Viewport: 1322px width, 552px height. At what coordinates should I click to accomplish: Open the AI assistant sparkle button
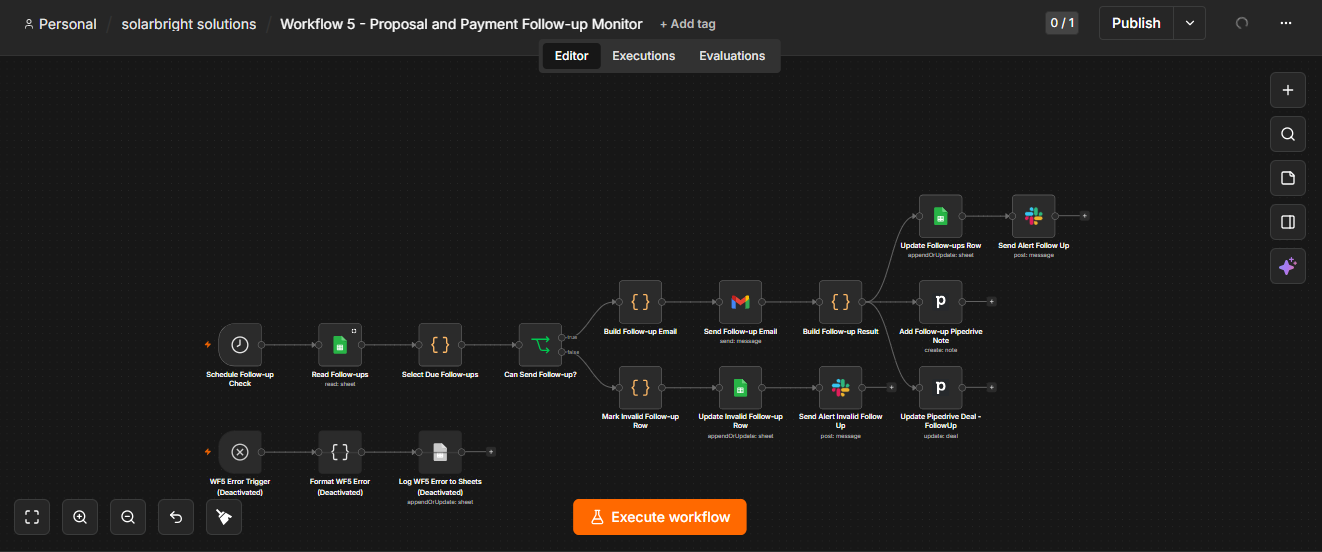click(1287, 266)
